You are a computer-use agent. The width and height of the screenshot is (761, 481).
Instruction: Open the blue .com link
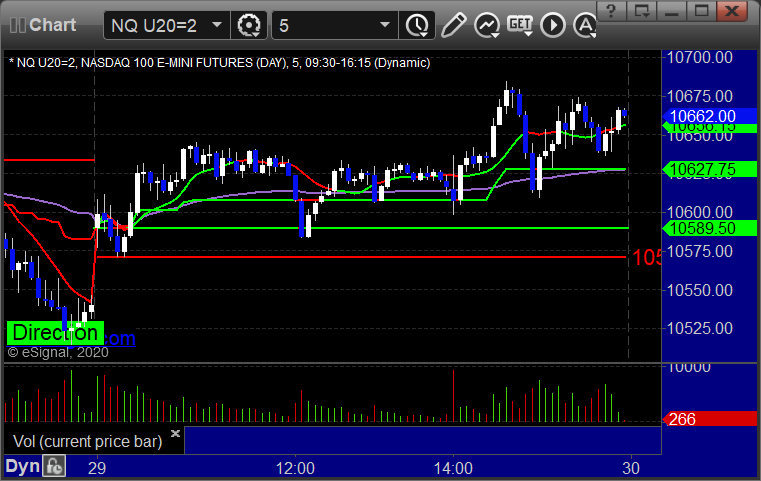point(119,338)
